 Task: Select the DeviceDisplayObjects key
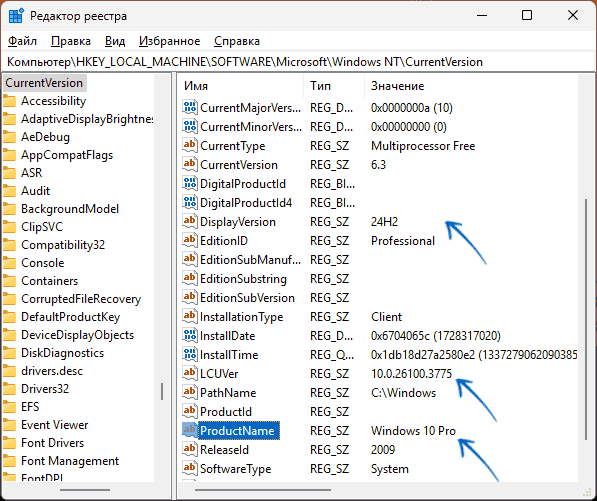[78, 335]
